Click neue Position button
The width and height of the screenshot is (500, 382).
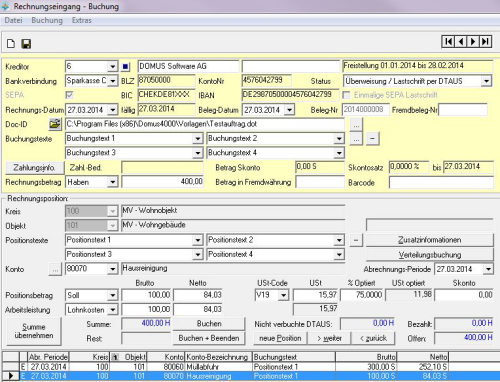point(280,338)
